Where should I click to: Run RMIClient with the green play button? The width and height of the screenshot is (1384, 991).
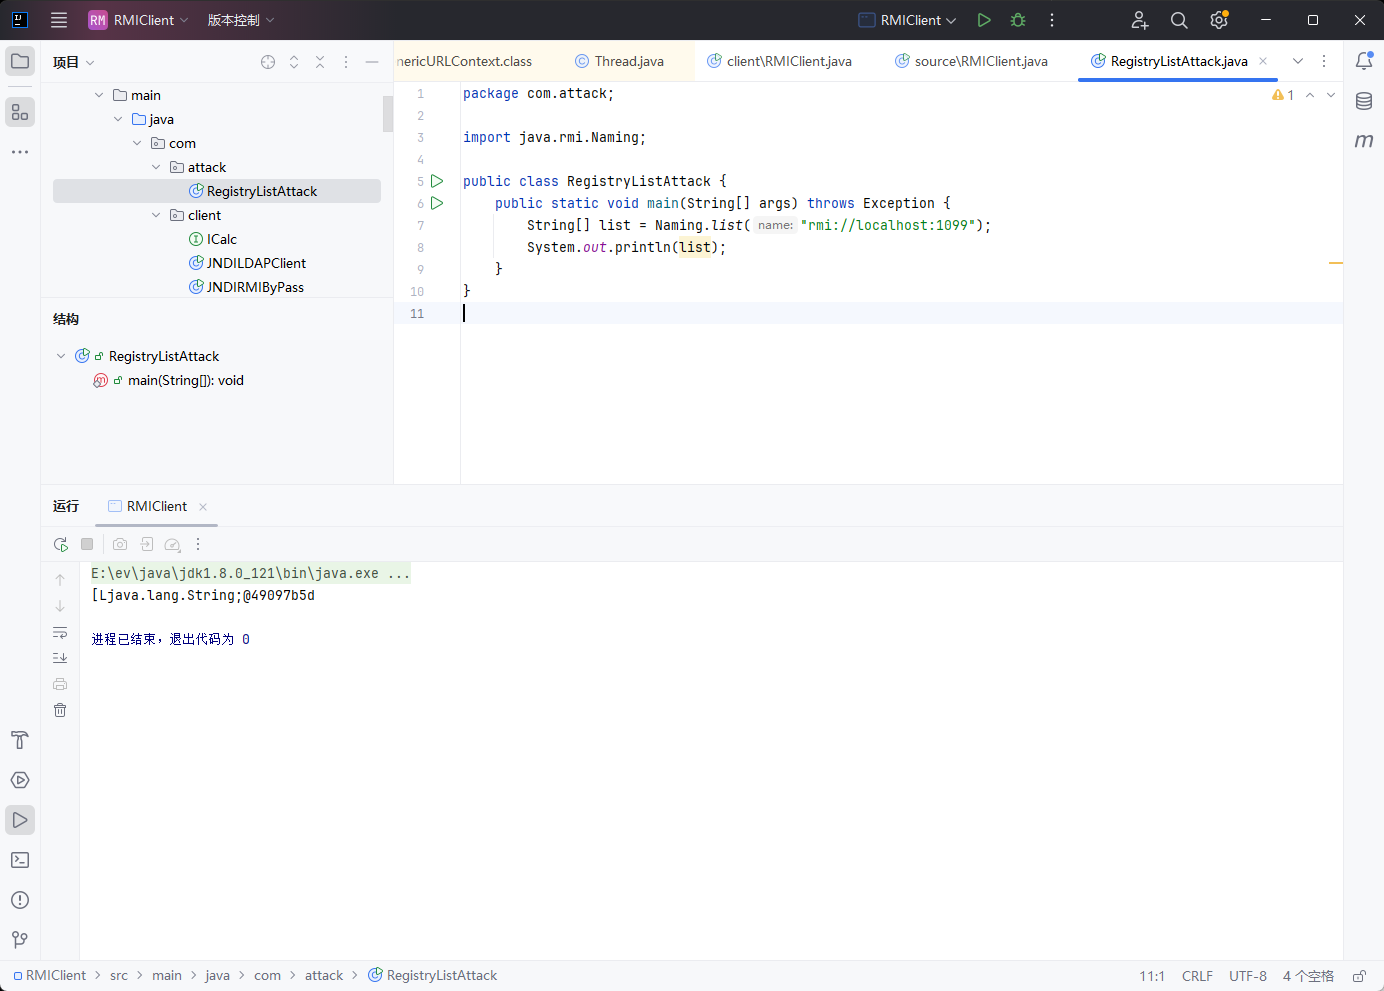coord(984,20)
